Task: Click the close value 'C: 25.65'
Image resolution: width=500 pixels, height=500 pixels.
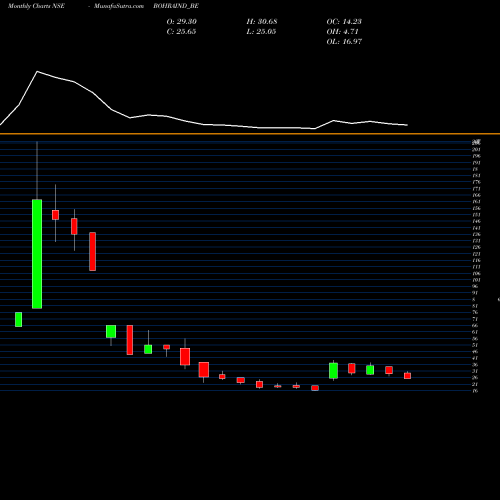Action: coord(181,31)
